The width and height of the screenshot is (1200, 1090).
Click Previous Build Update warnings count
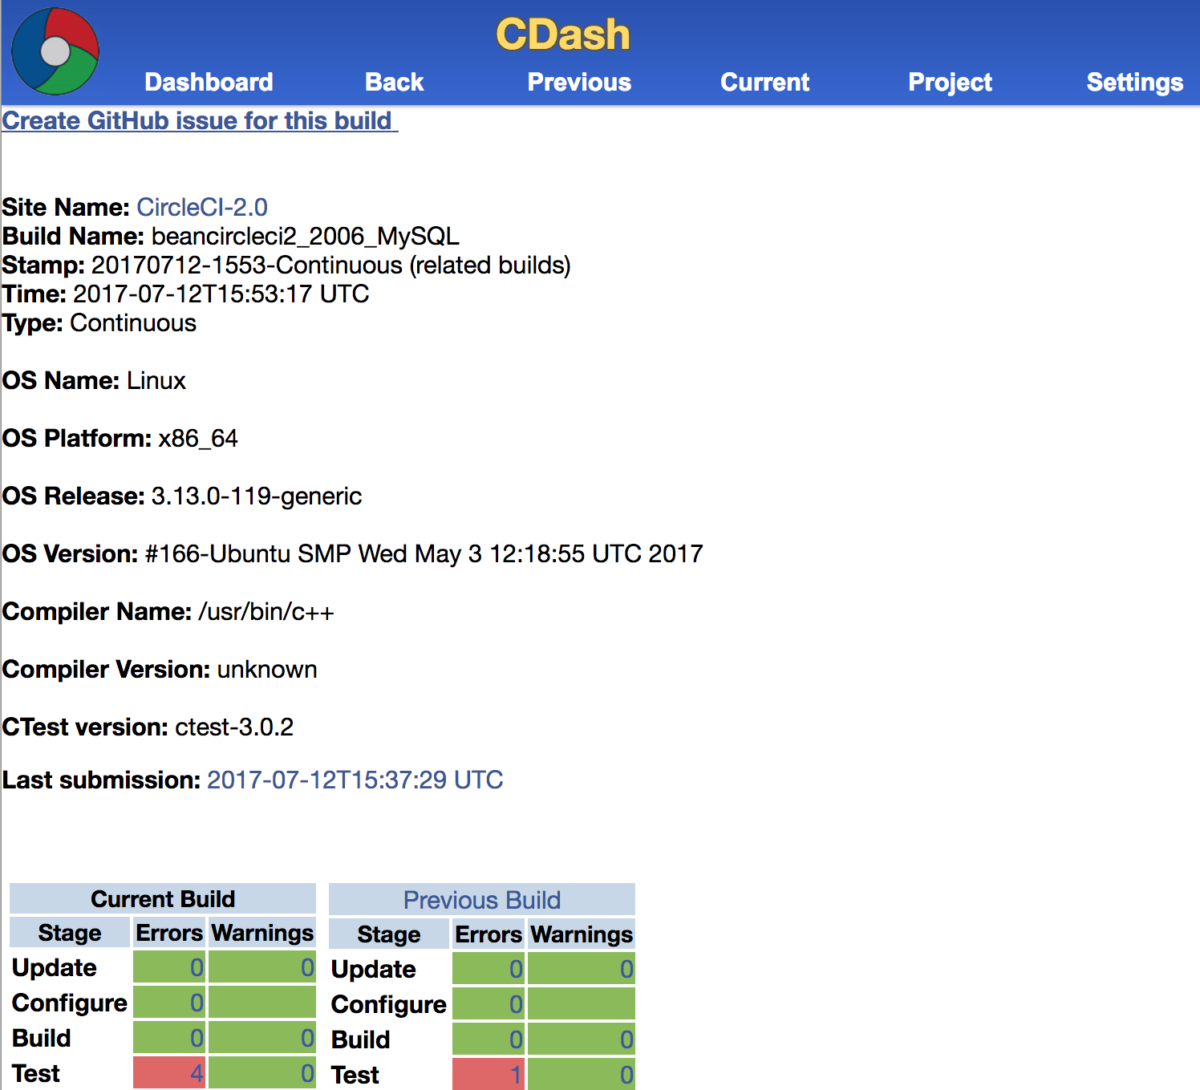click(581, 968)
